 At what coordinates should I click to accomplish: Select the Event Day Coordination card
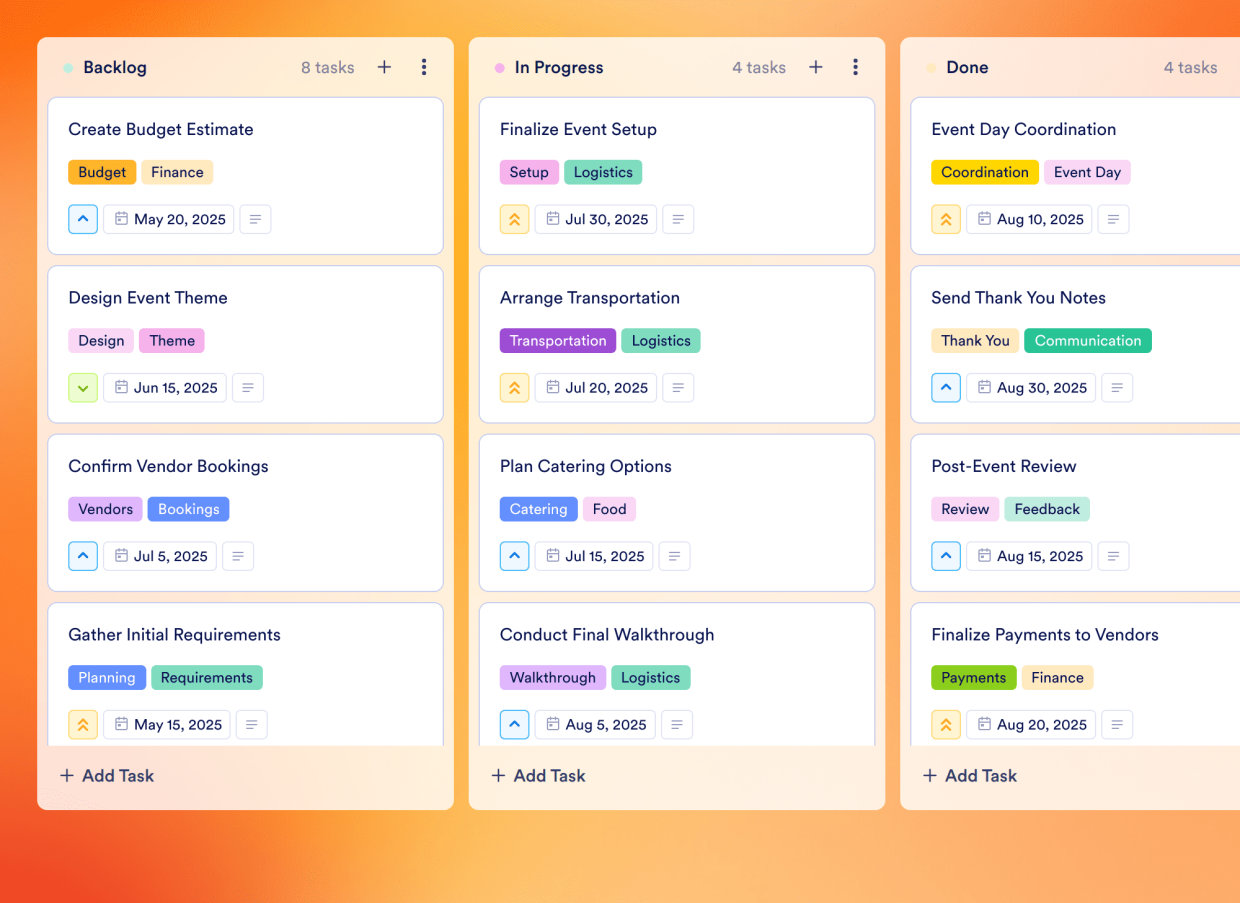point(1023,129)
